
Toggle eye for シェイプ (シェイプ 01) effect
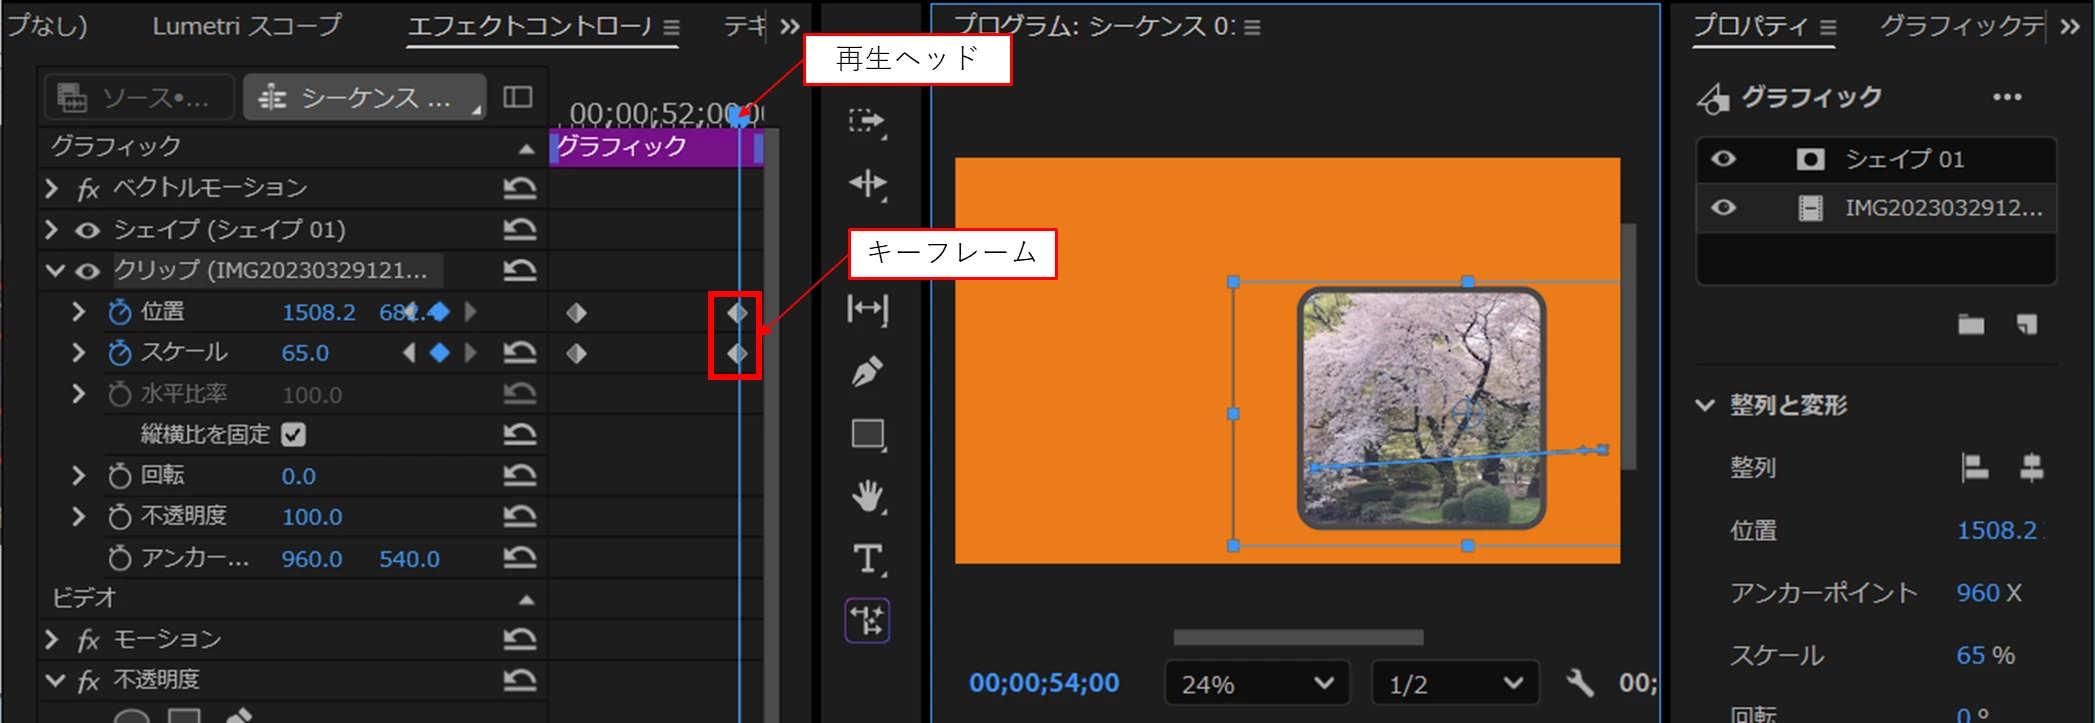[x=88, y=230]
